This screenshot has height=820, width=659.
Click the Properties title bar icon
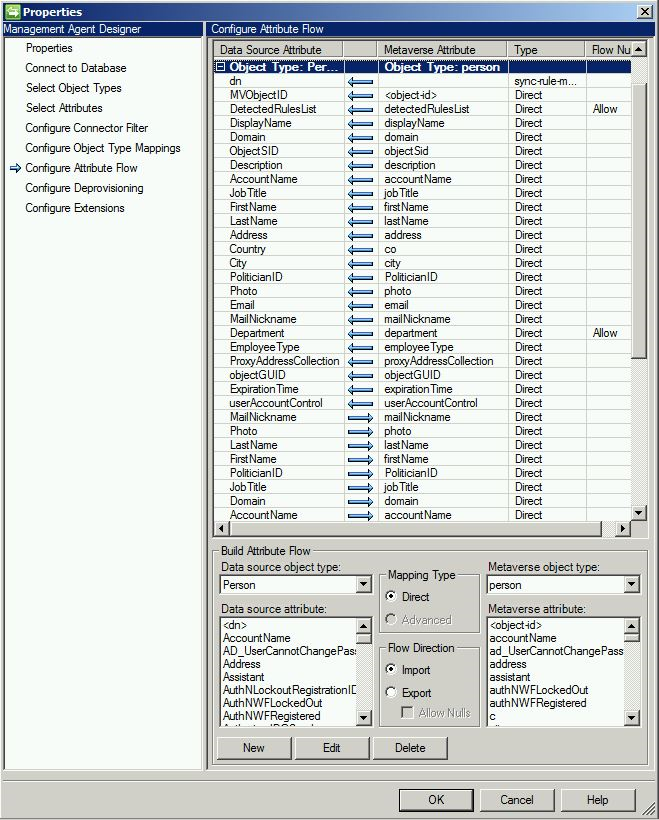coord(12,12)
